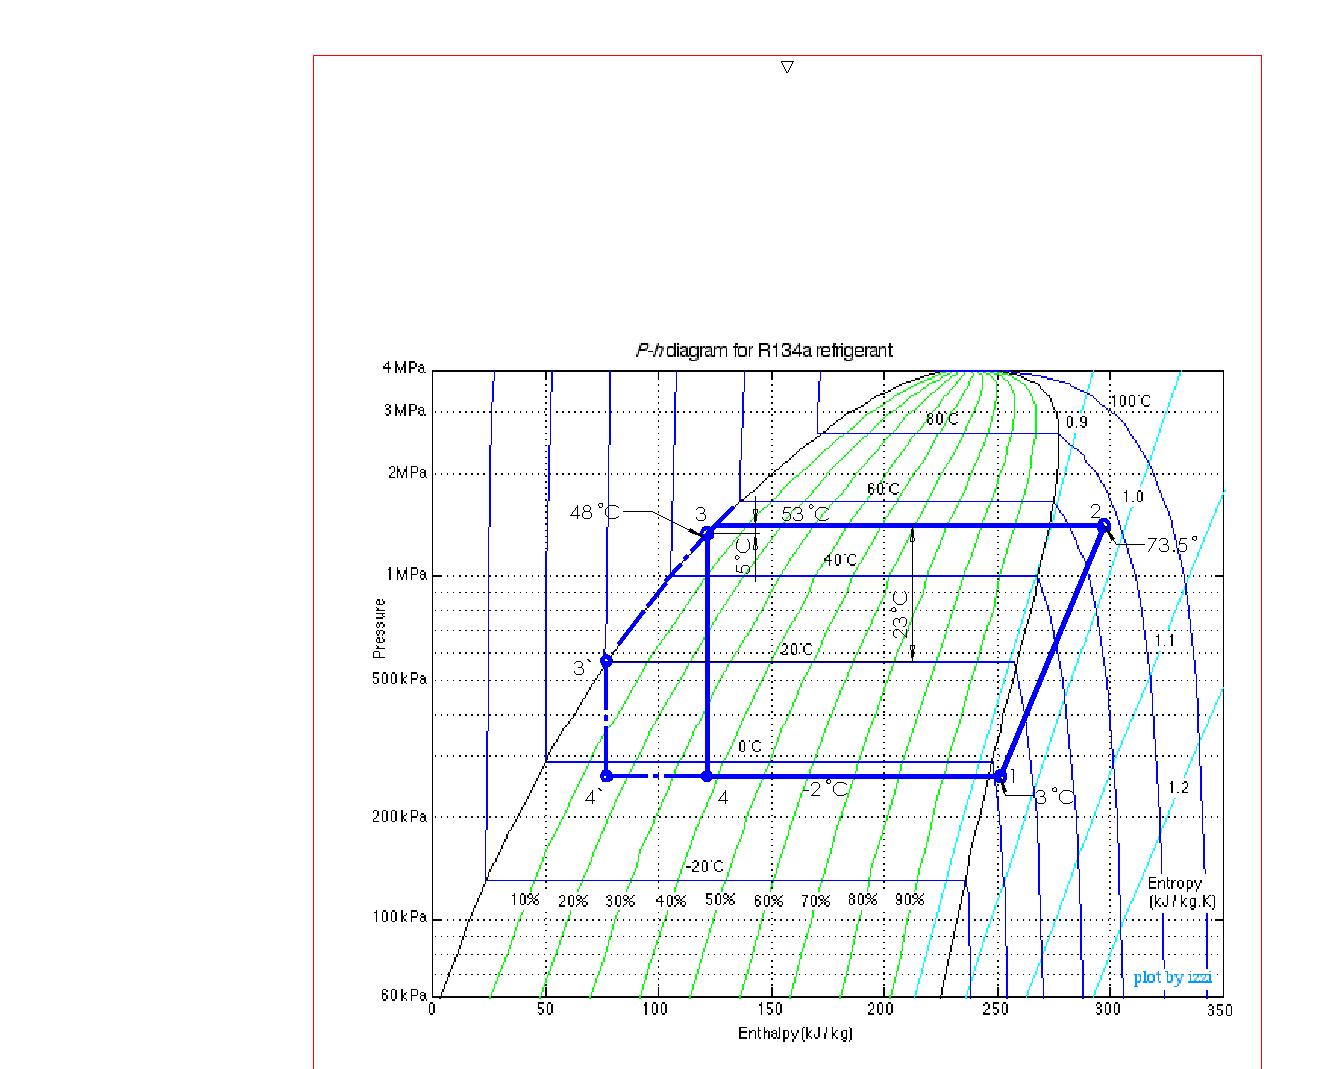The image size is (1343, 1069).
Task: Click the 'Enthalpy(kJ/kg)' axis title
Action: (x=795, y=1033)
